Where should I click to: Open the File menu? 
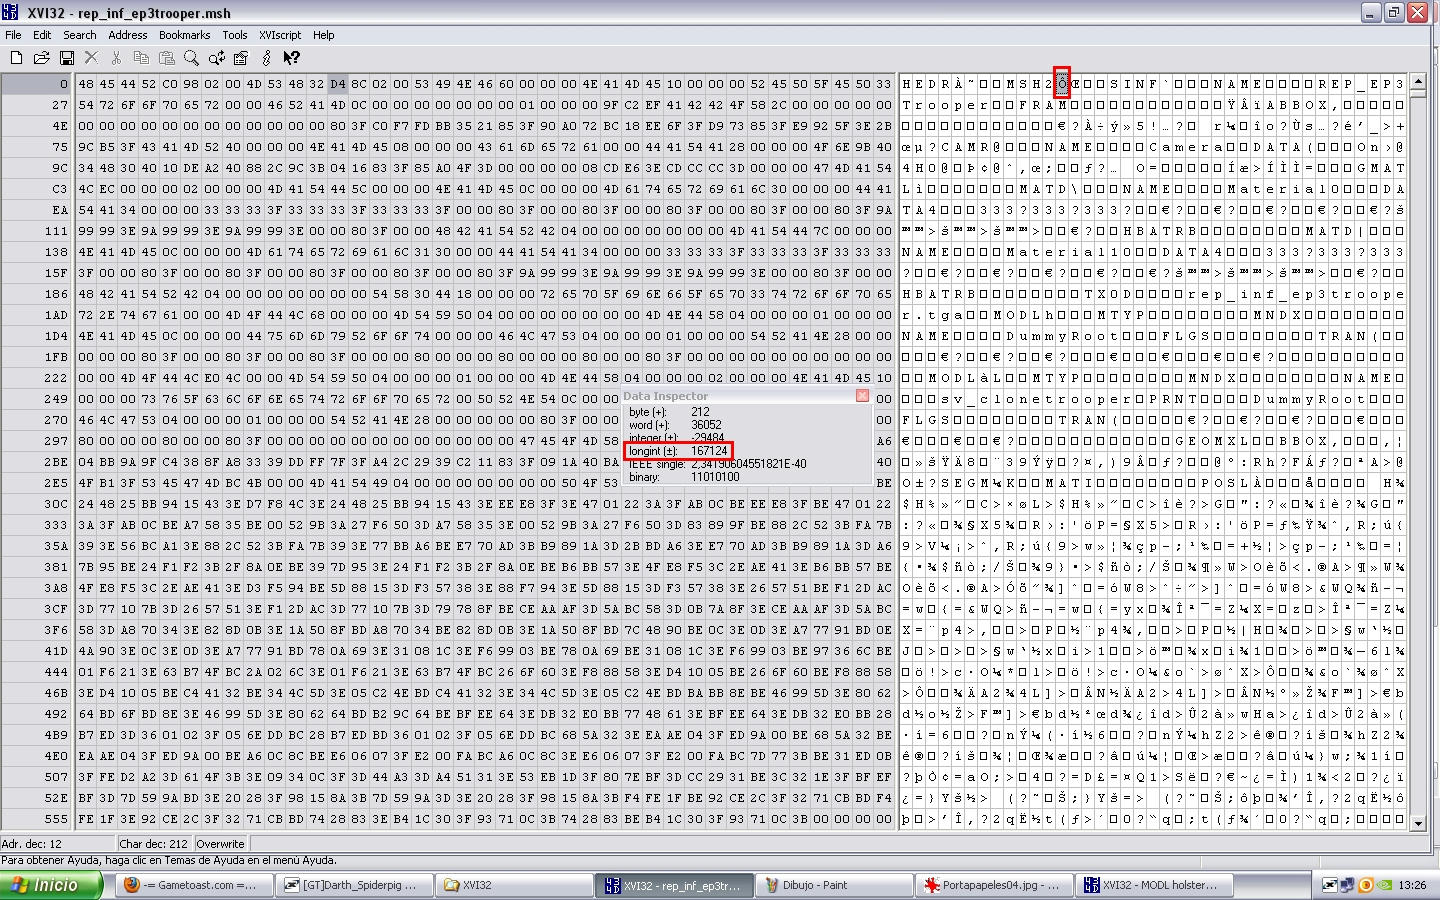[13, 35]
